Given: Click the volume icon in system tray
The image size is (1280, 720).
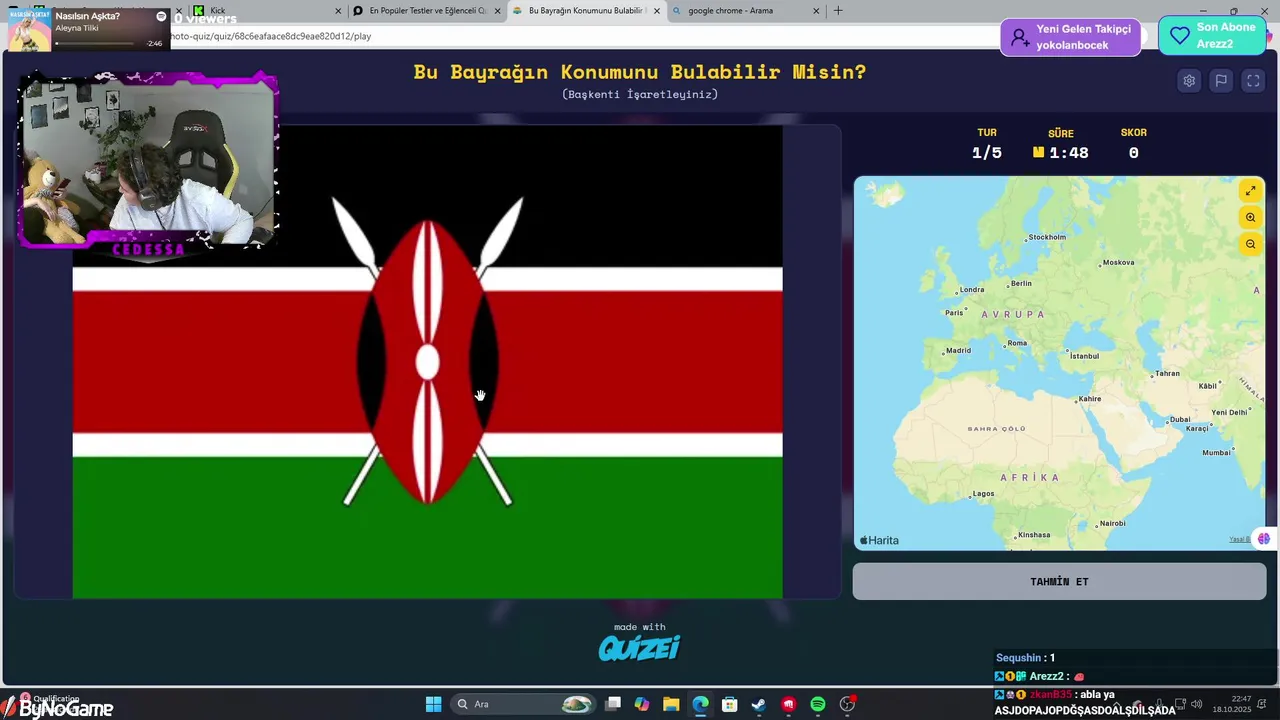Looking at the screenshot, I should point(1197,704).
